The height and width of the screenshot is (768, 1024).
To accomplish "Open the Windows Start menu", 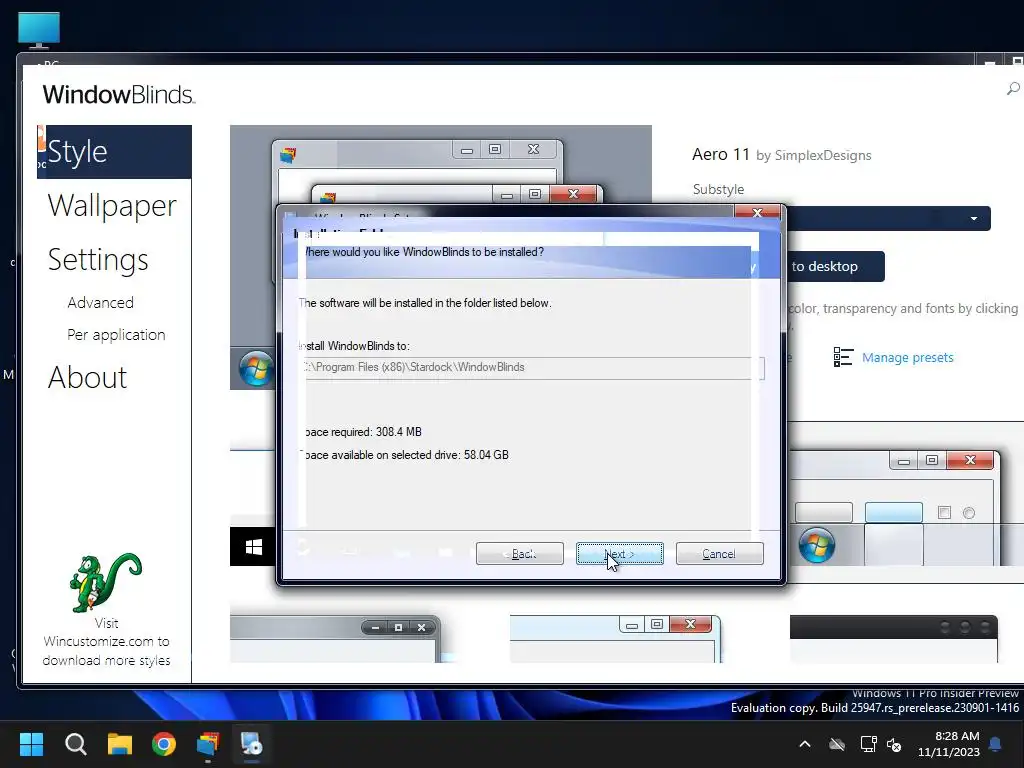I will 31,744.
